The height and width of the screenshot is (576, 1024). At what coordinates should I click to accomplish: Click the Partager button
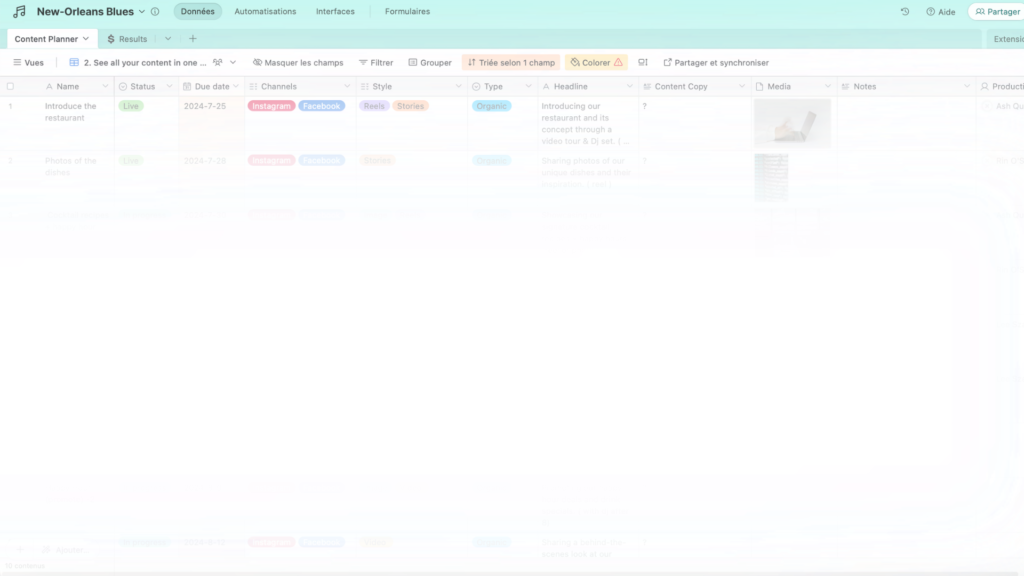pos(997,12)
